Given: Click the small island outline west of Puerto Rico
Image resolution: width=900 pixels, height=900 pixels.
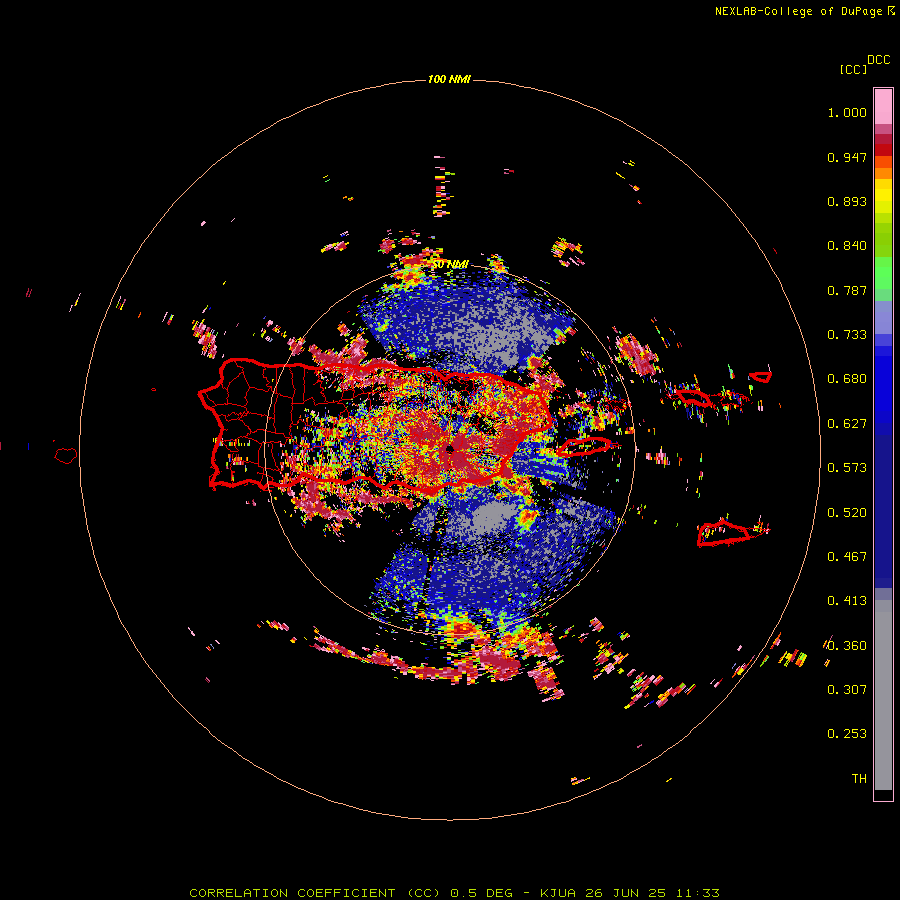Looking at the screenshot, I should click(x=66, y=456).
